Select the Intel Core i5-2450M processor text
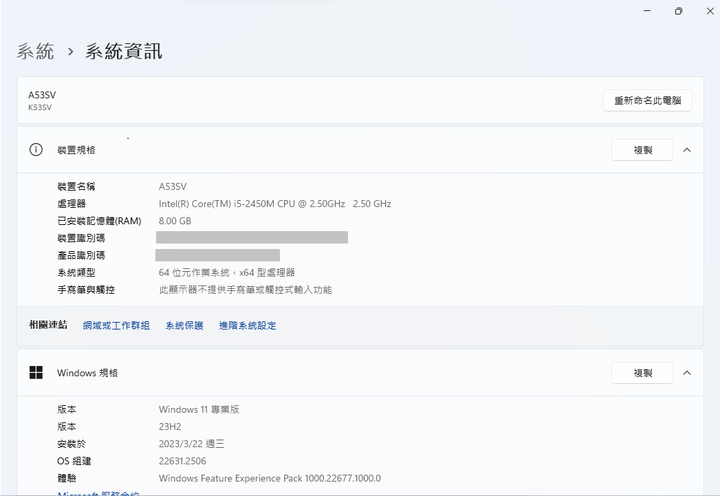The width and height of the screenshot is (720, 496). [x=275, y=204]
